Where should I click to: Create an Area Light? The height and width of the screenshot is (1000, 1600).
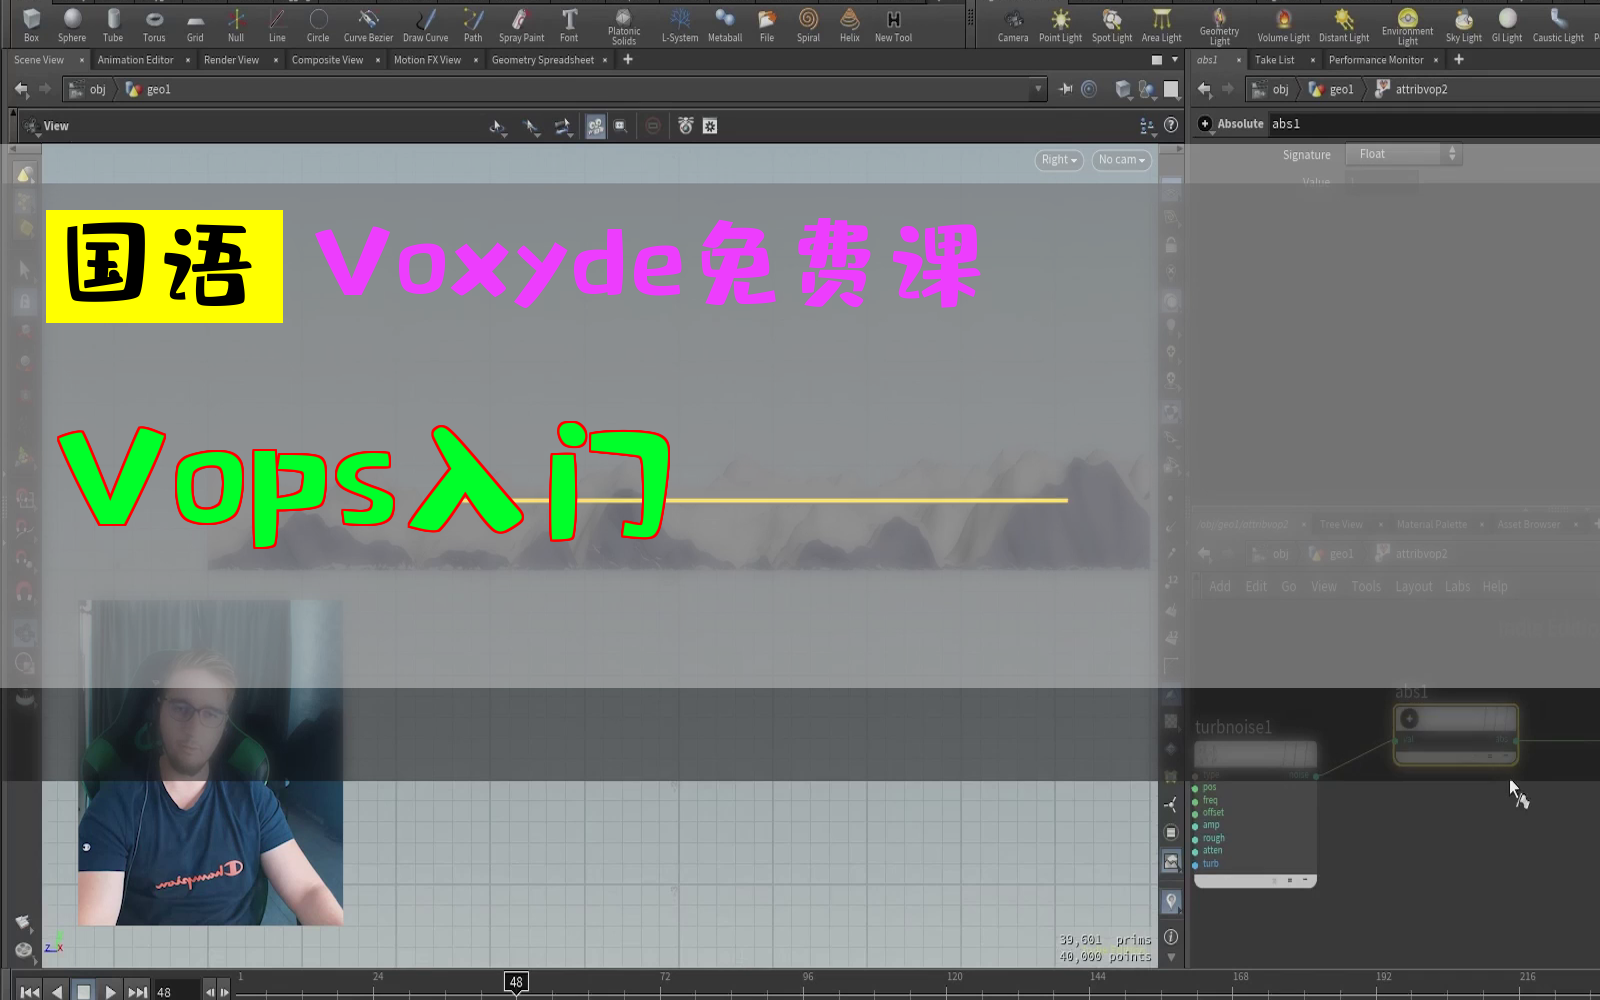1161,25
